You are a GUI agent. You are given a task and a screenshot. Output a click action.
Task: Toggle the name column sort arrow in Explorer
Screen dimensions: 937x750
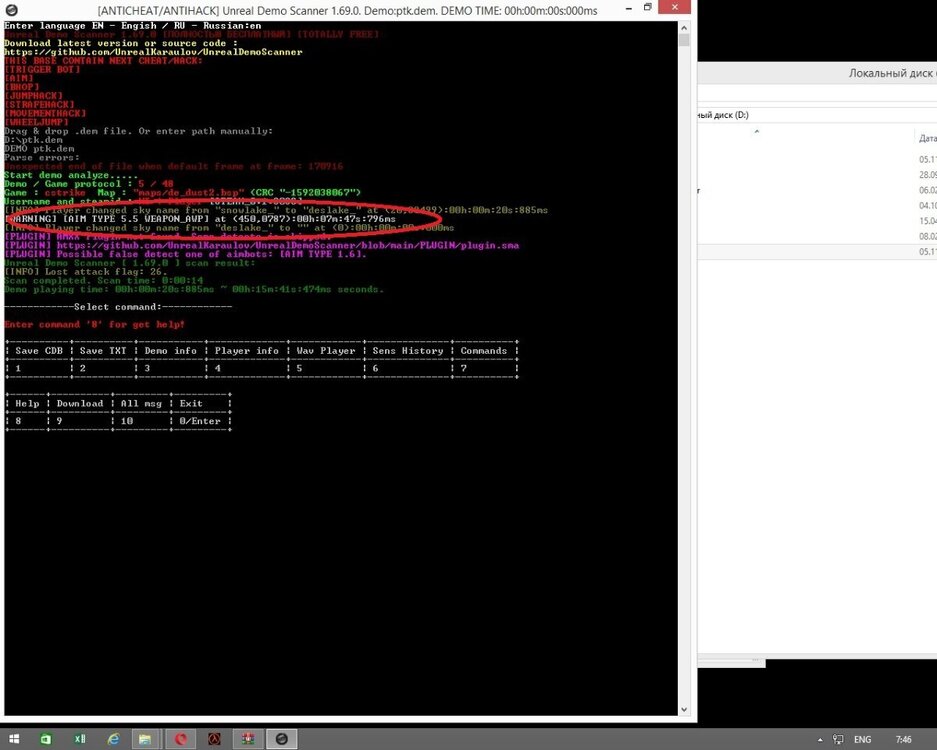756,130
